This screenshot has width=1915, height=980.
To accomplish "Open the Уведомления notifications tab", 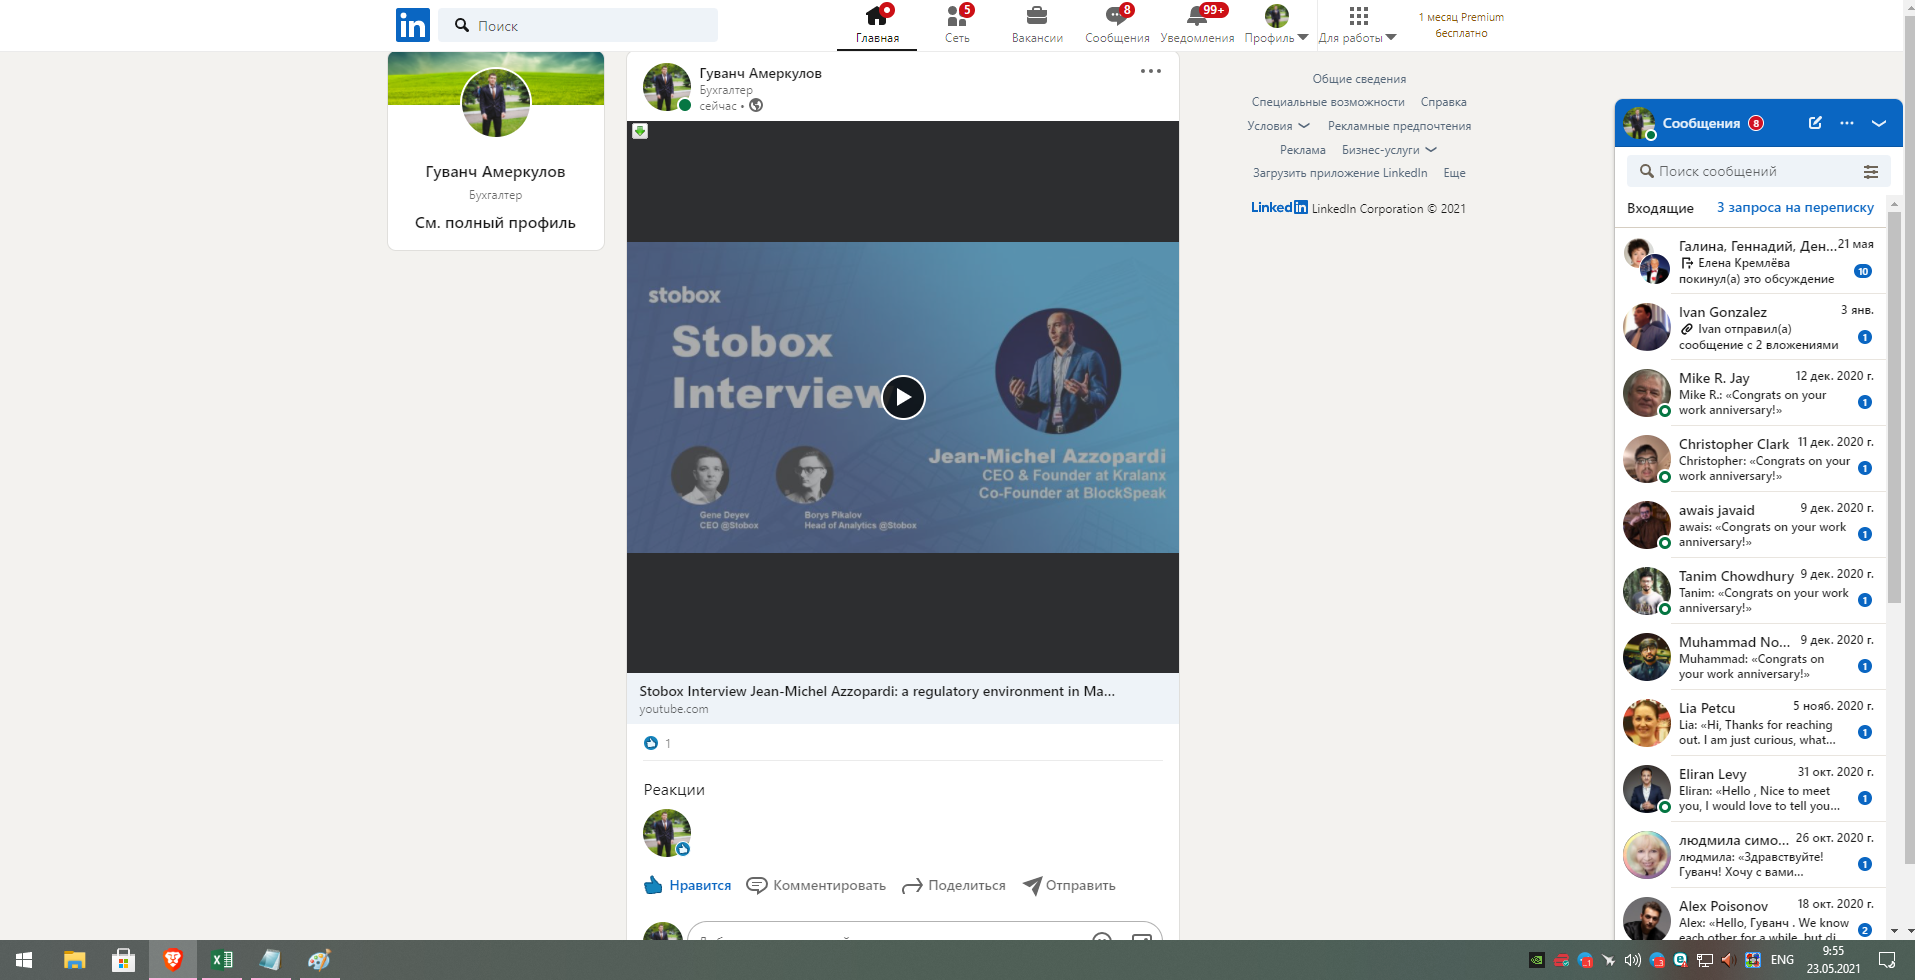I will [x=1197, y=25].
